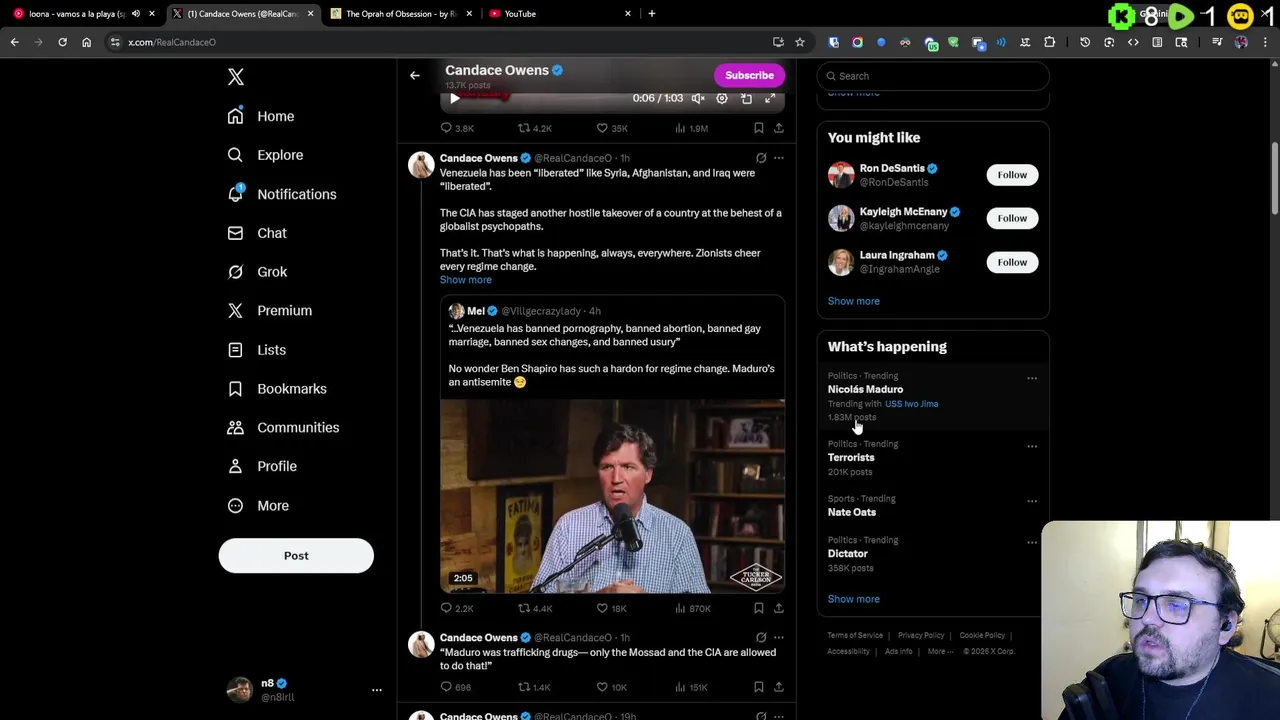This screenshot has height=720, width=1280.
Task: View analytics showing 870K views
Action: [693, 608]
